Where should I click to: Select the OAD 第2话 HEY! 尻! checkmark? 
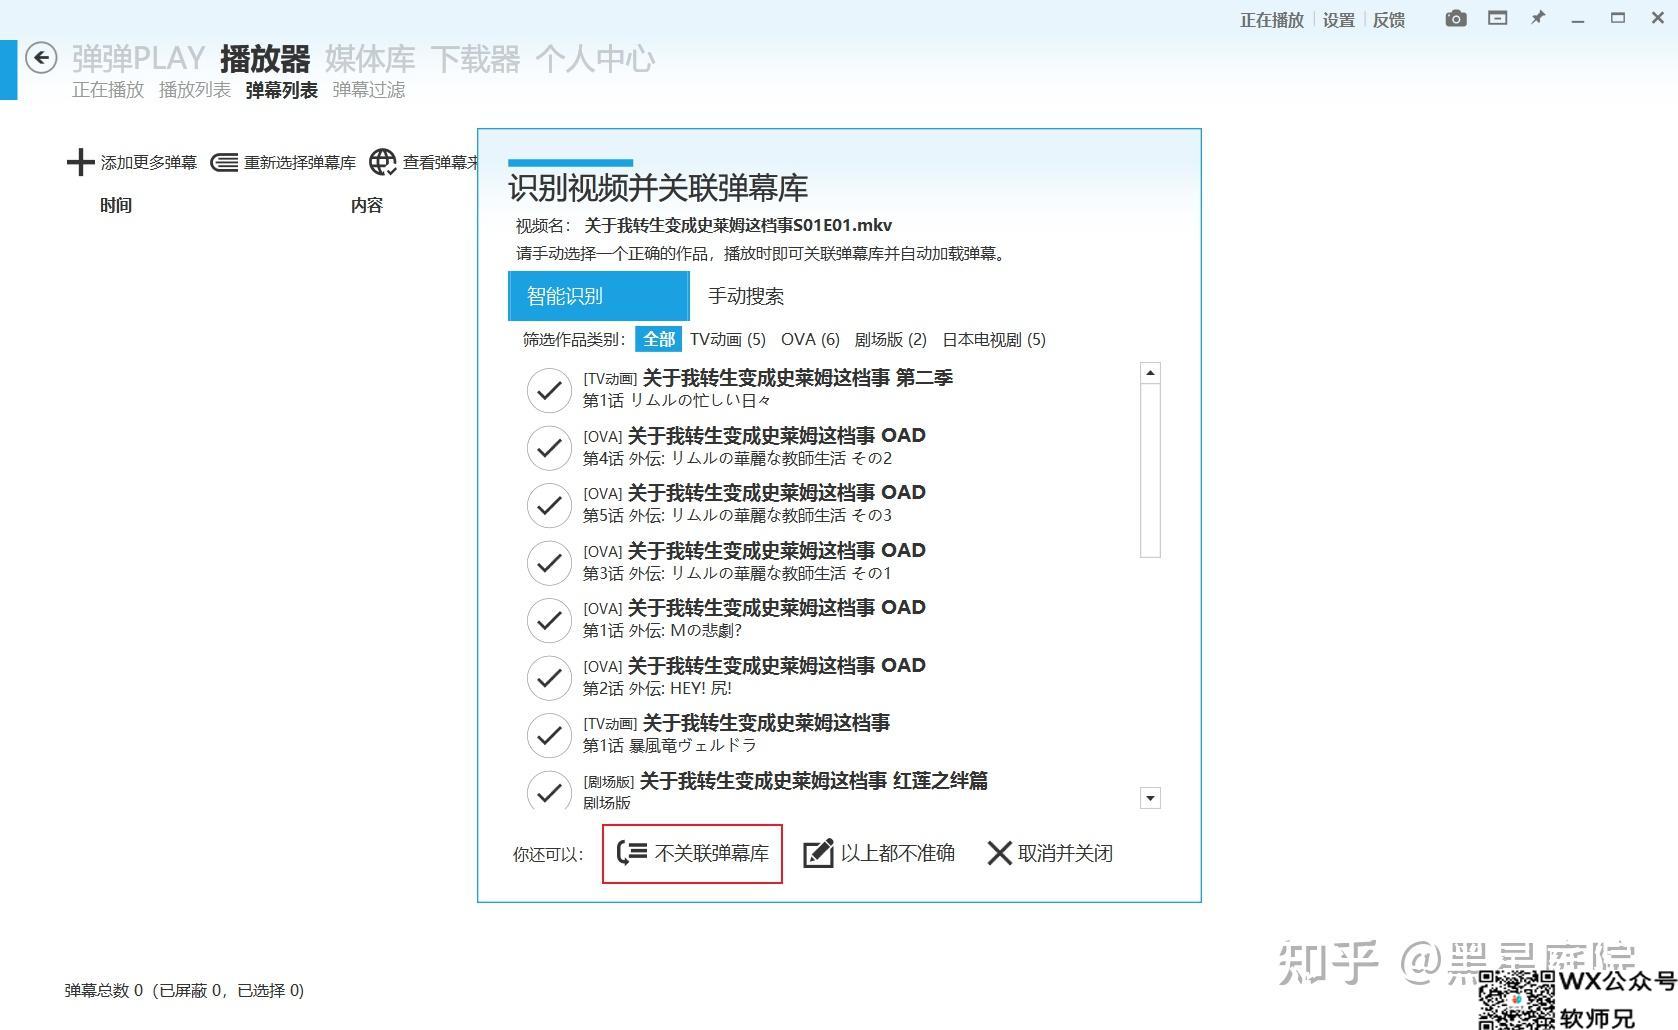pyautogui.click(x=549, y=677)
